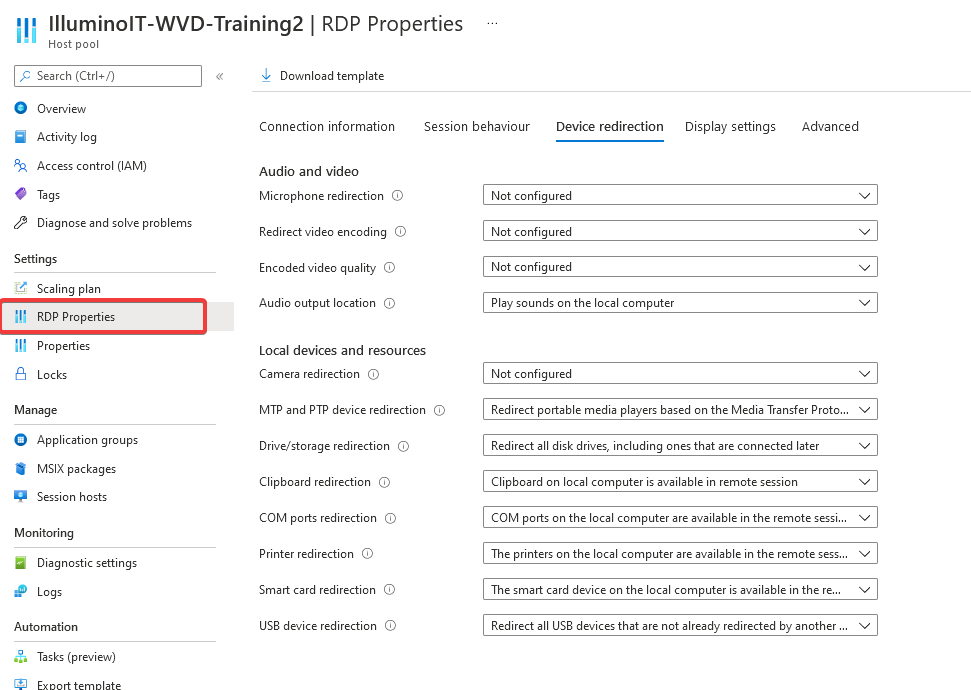
Task: Click the info icon beside USB device redirection
Action: (390, 626)
